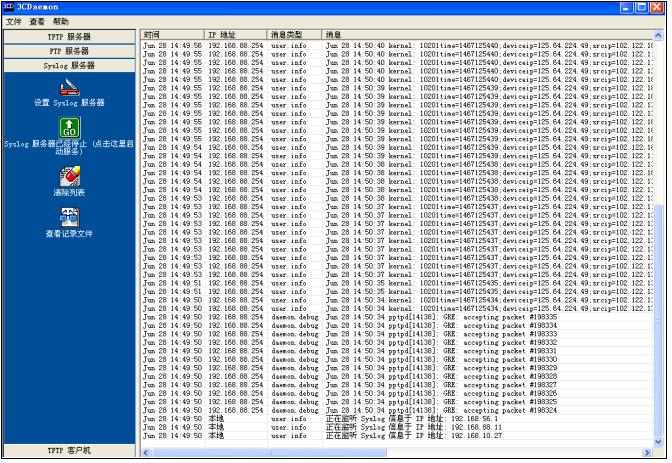Sort by the 消息 column header
This screenshot has height=463, width=672.
487,35
